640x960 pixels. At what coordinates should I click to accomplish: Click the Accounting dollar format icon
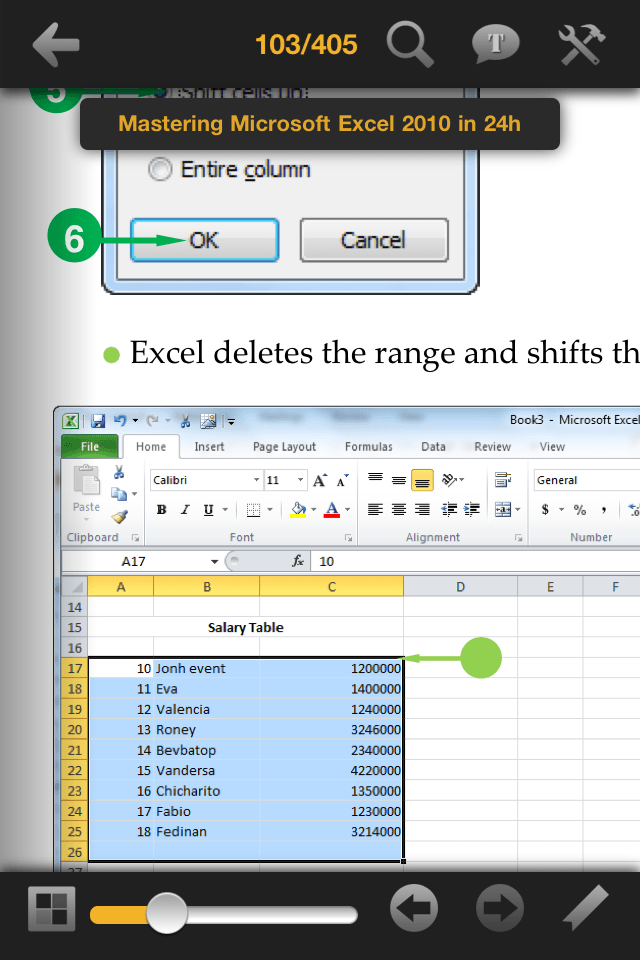tap(544, 509)
